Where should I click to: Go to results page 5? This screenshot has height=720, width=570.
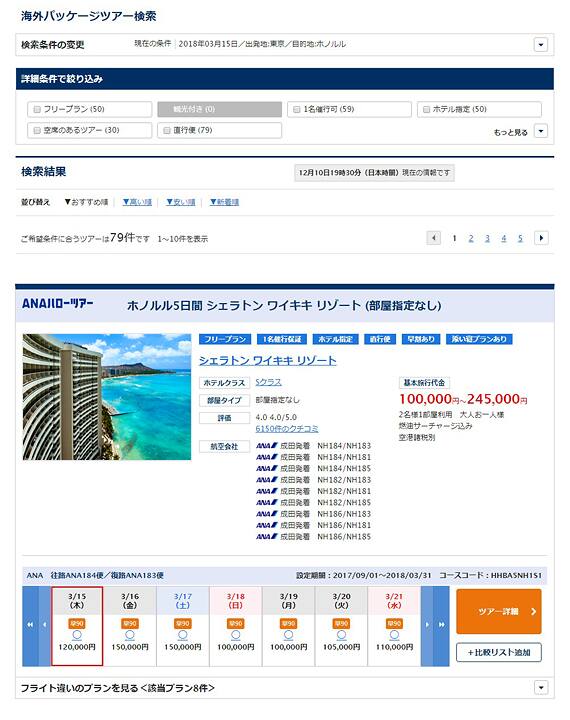point(520,238)
